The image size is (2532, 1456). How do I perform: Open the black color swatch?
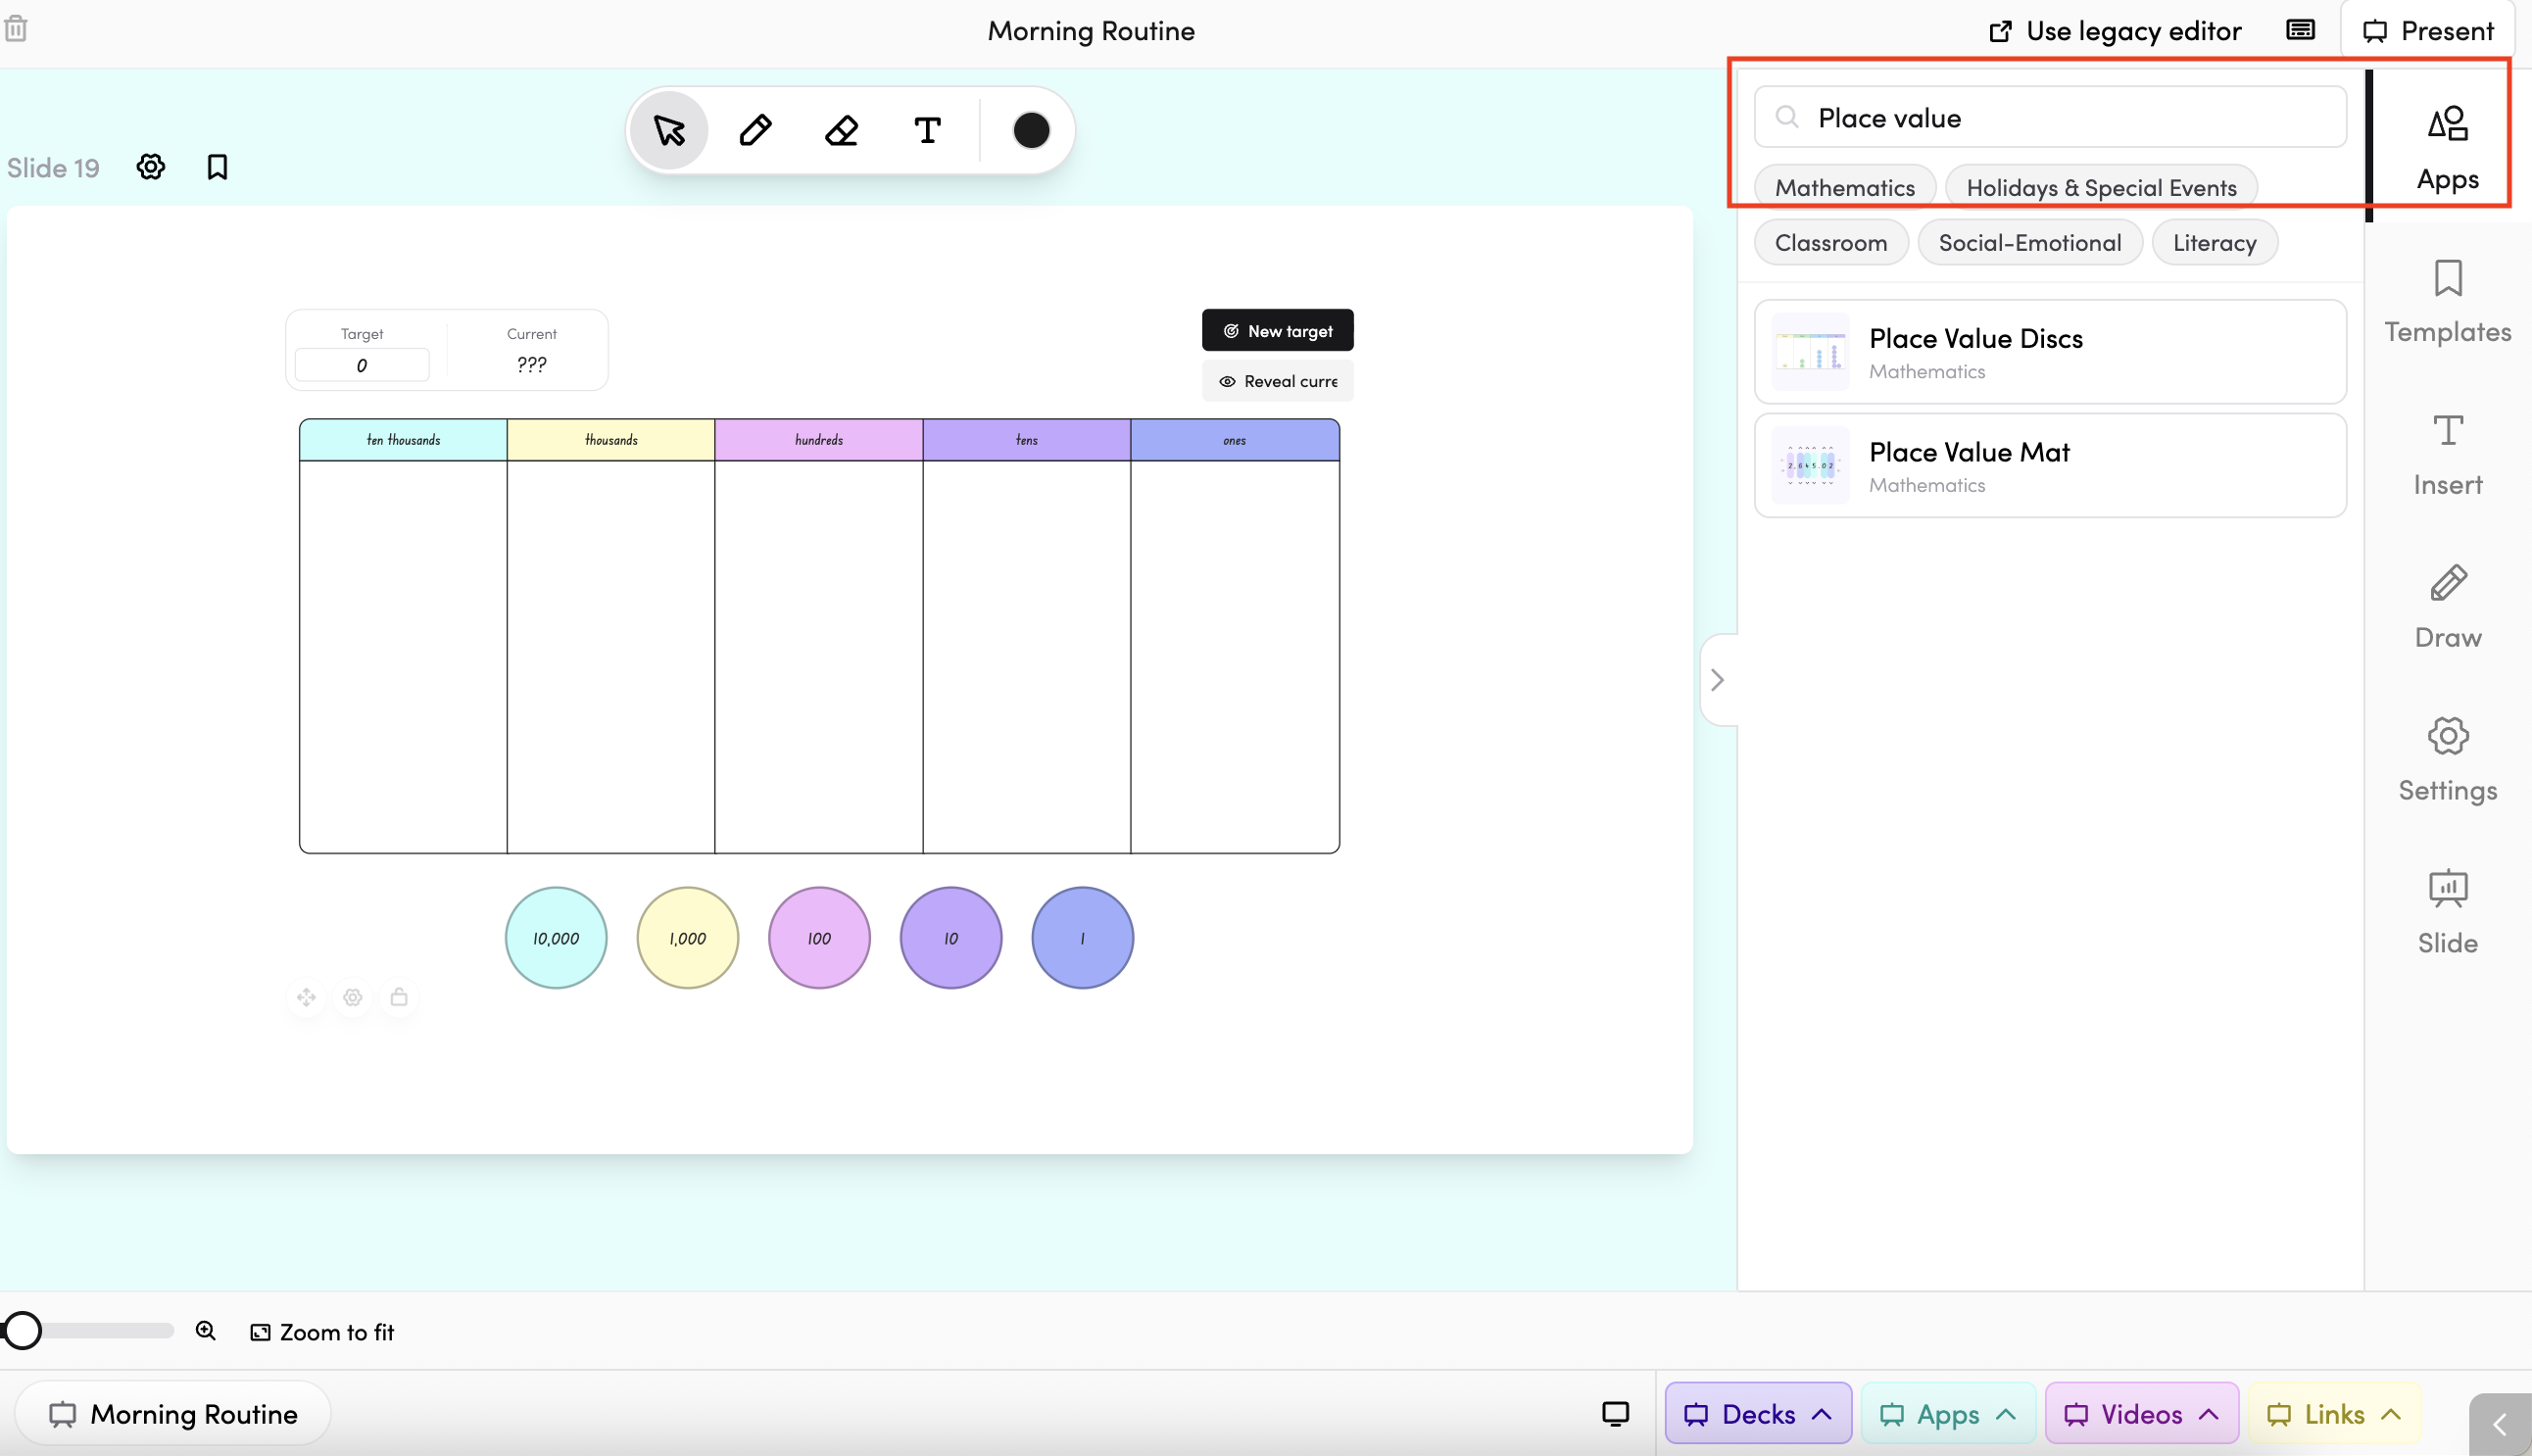1031,130
